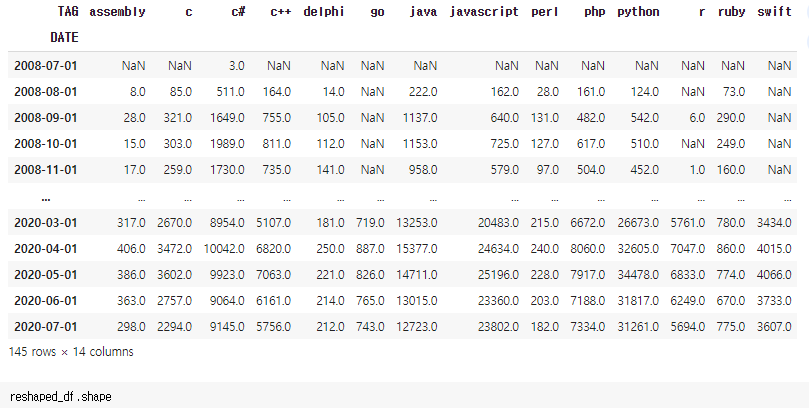Click the 298.0 assembly value
Screen dimensions: 809x408
click(131, 327)
